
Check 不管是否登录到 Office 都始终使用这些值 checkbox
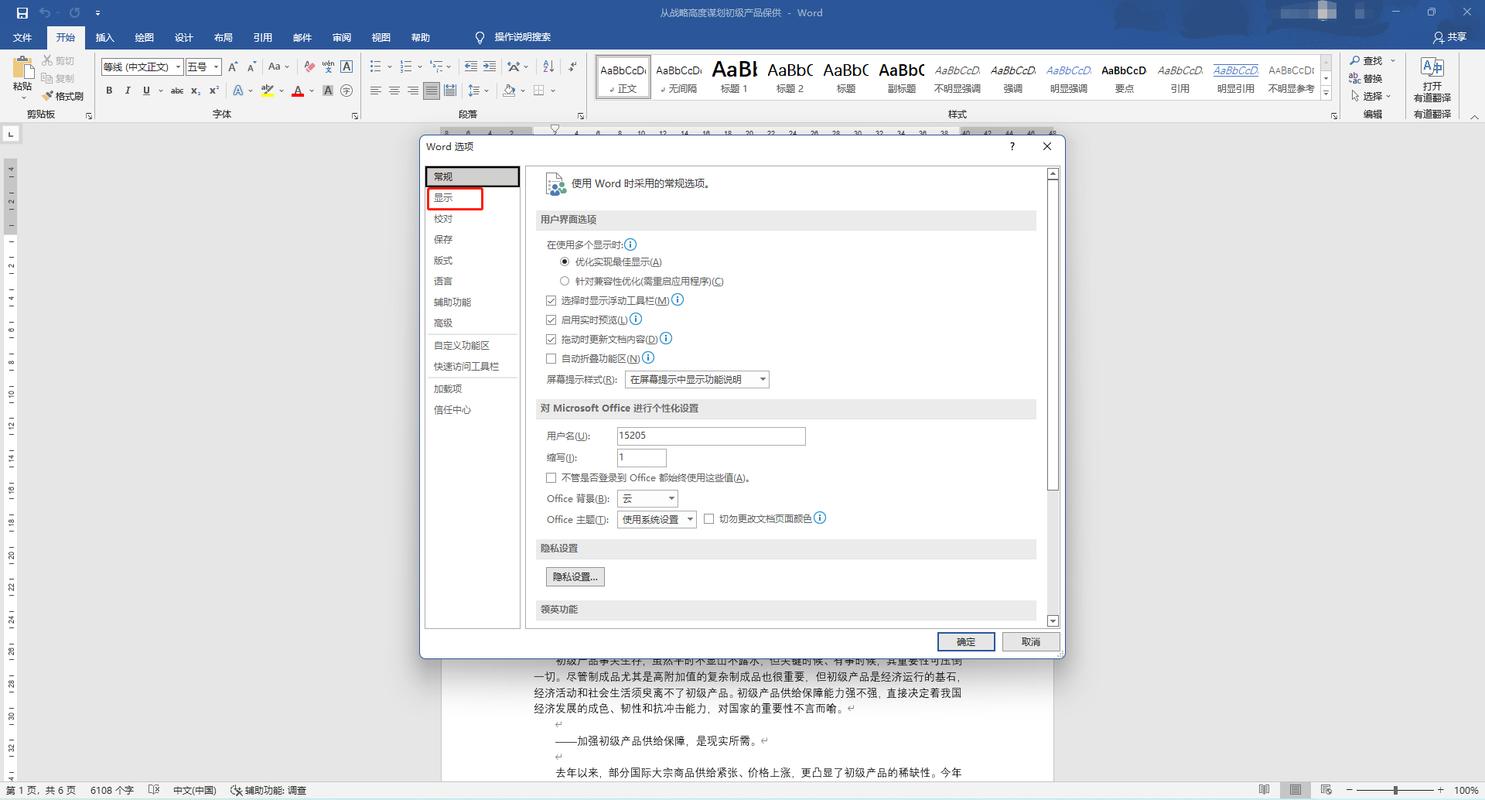click(551, 478)
